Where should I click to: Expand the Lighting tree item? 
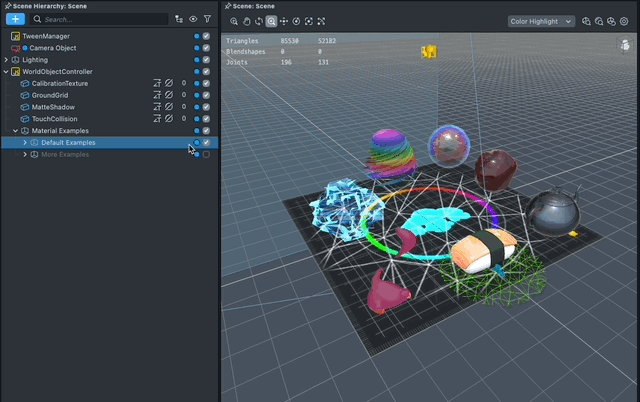(x=7, y=60)
